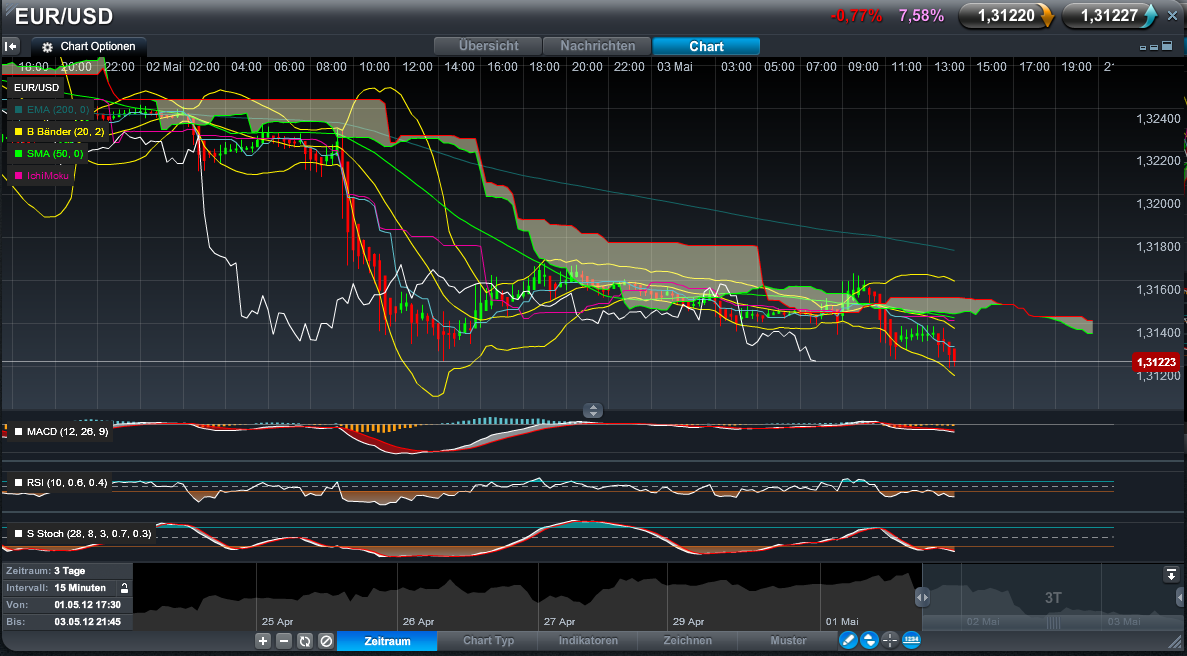Close the EUR/USD panel with the X
This screenshot has height=656, width=1187.
(x=1173, y=15)
